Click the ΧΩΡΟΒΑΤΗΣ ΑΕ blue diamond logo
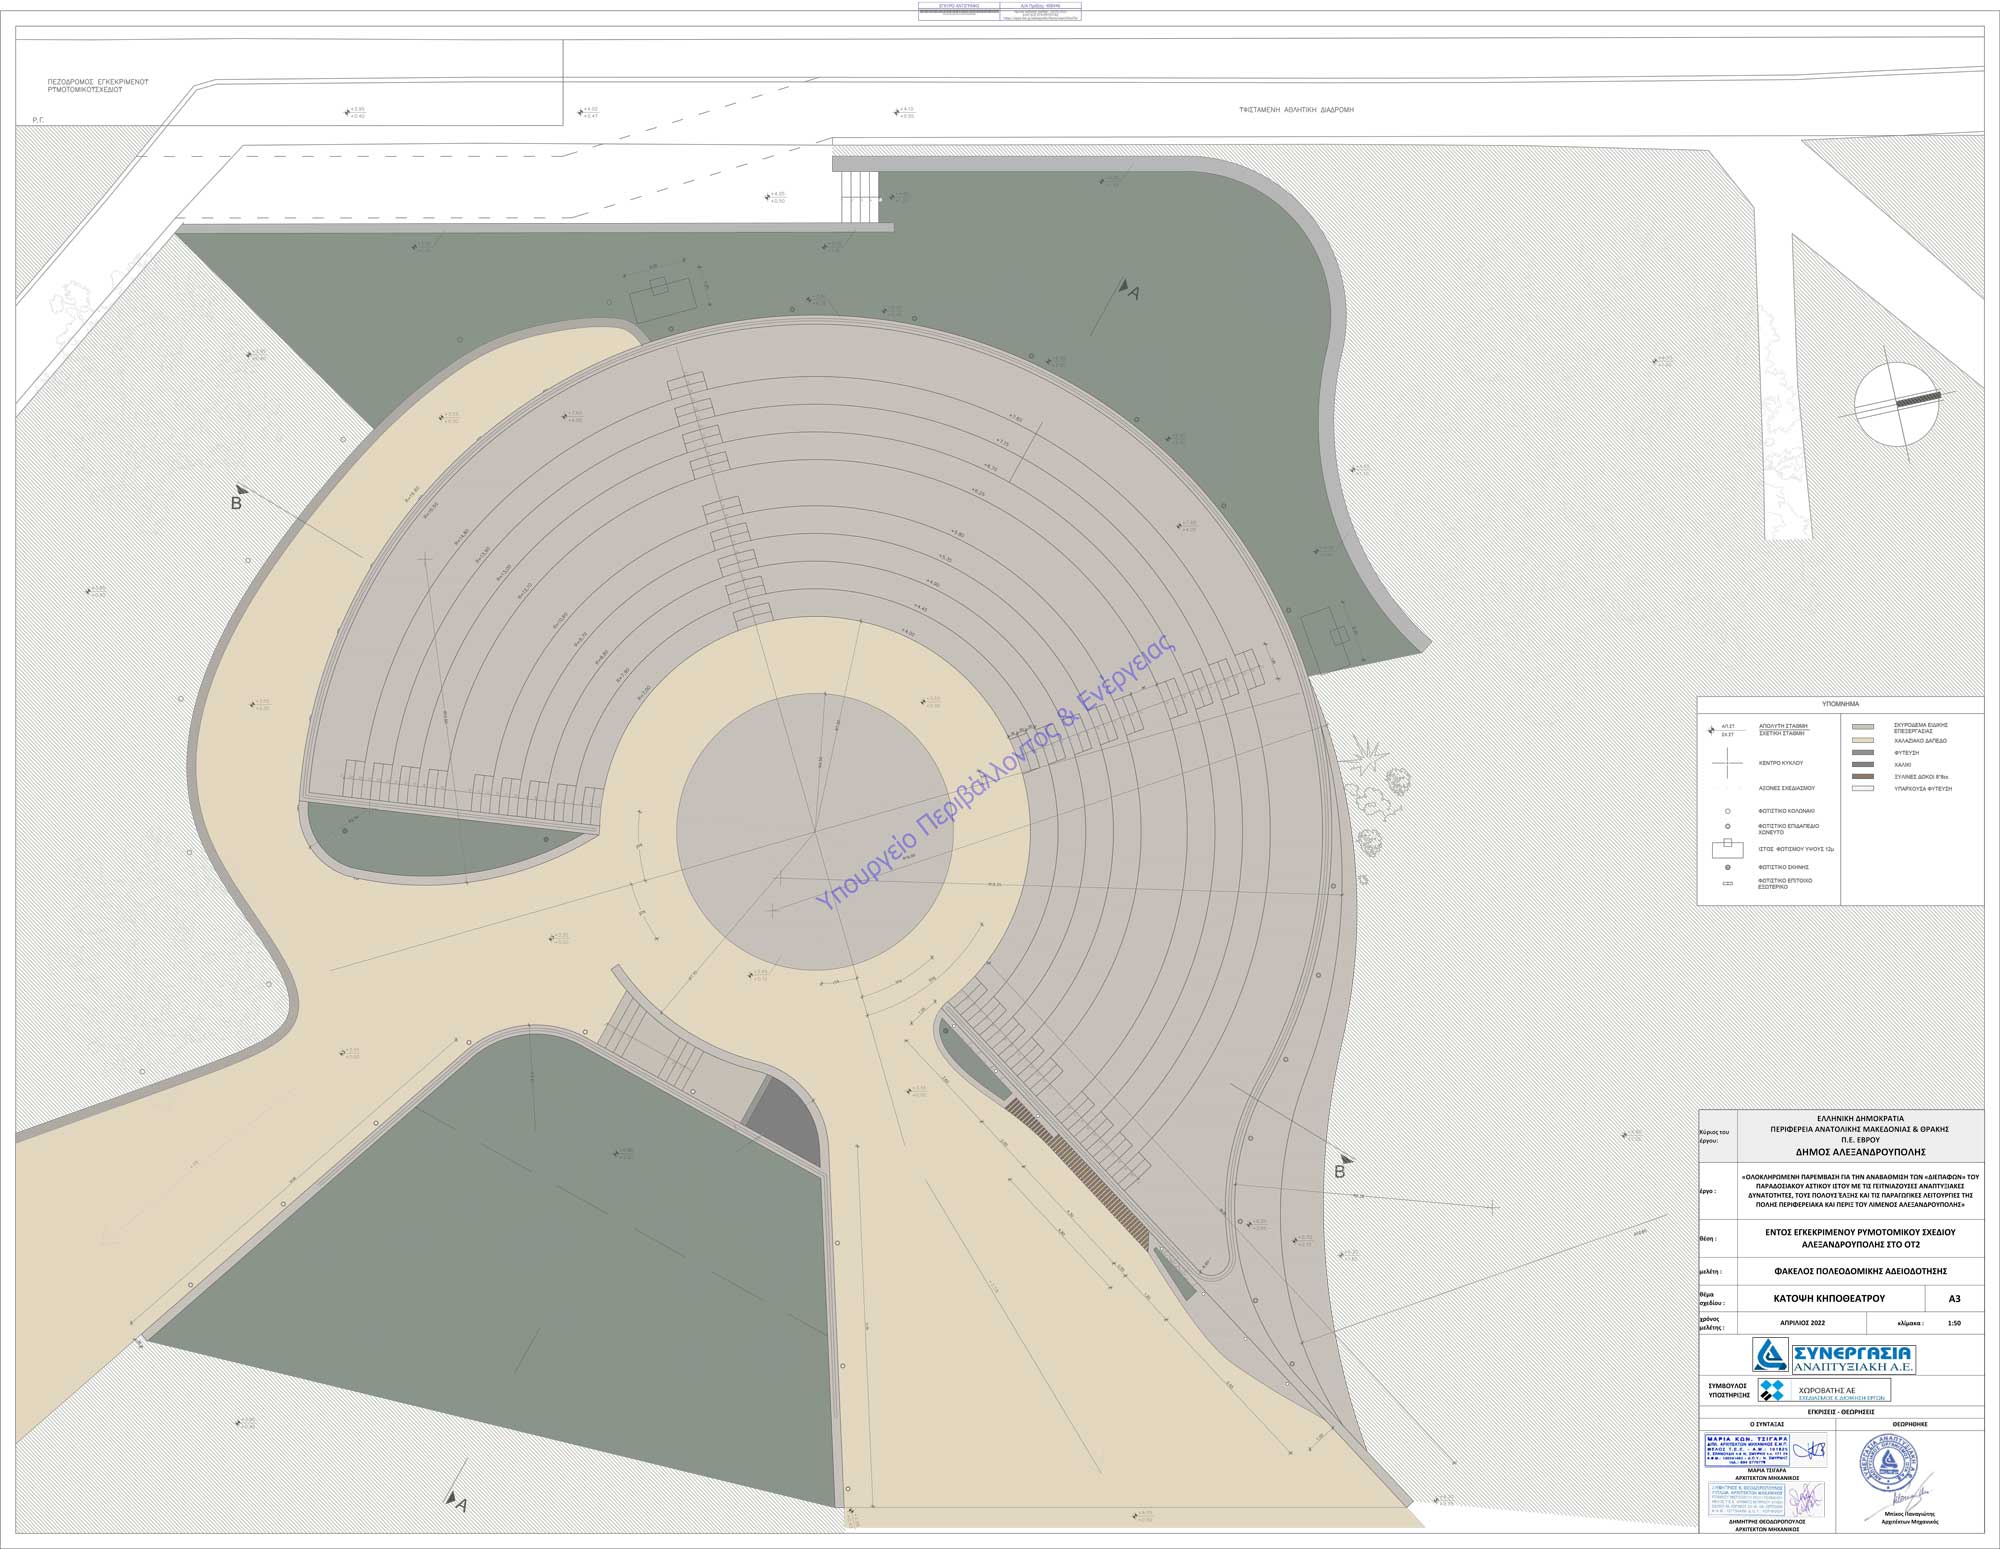 tap(1773, 1390)
